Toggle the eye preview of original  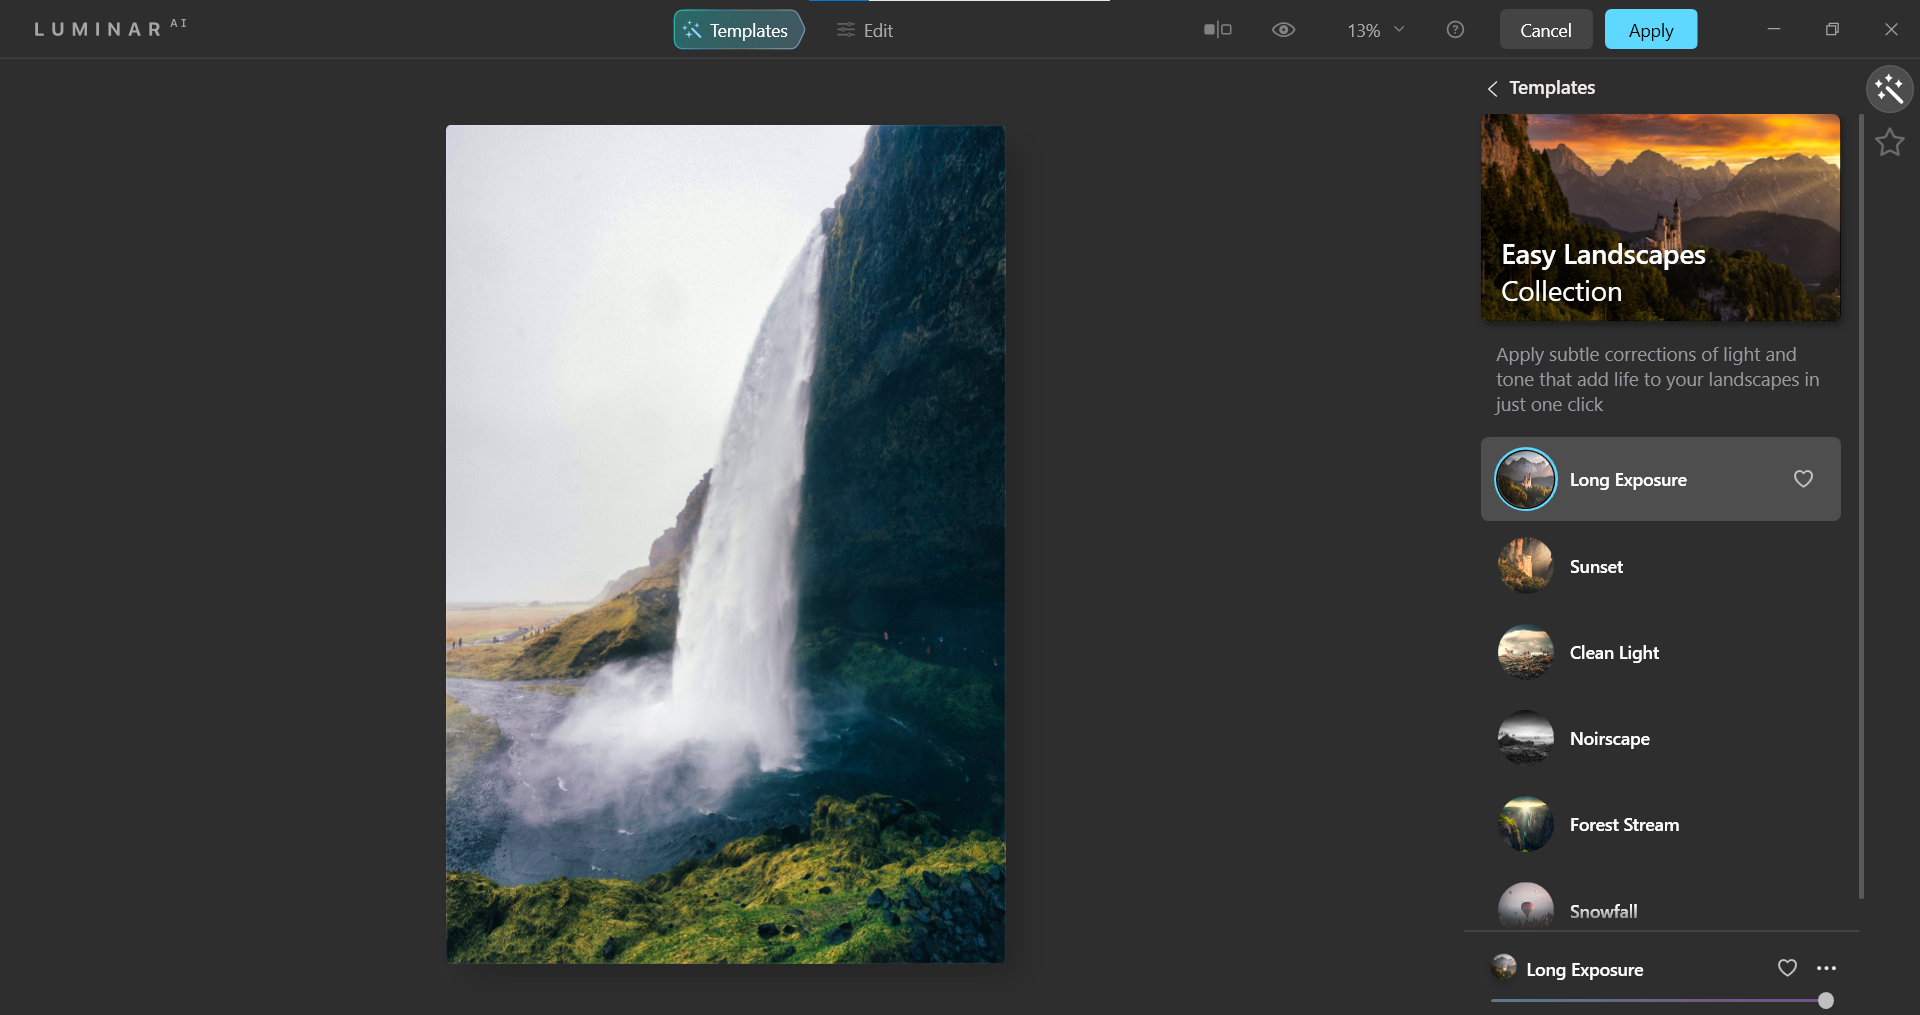click(1284, 30)
